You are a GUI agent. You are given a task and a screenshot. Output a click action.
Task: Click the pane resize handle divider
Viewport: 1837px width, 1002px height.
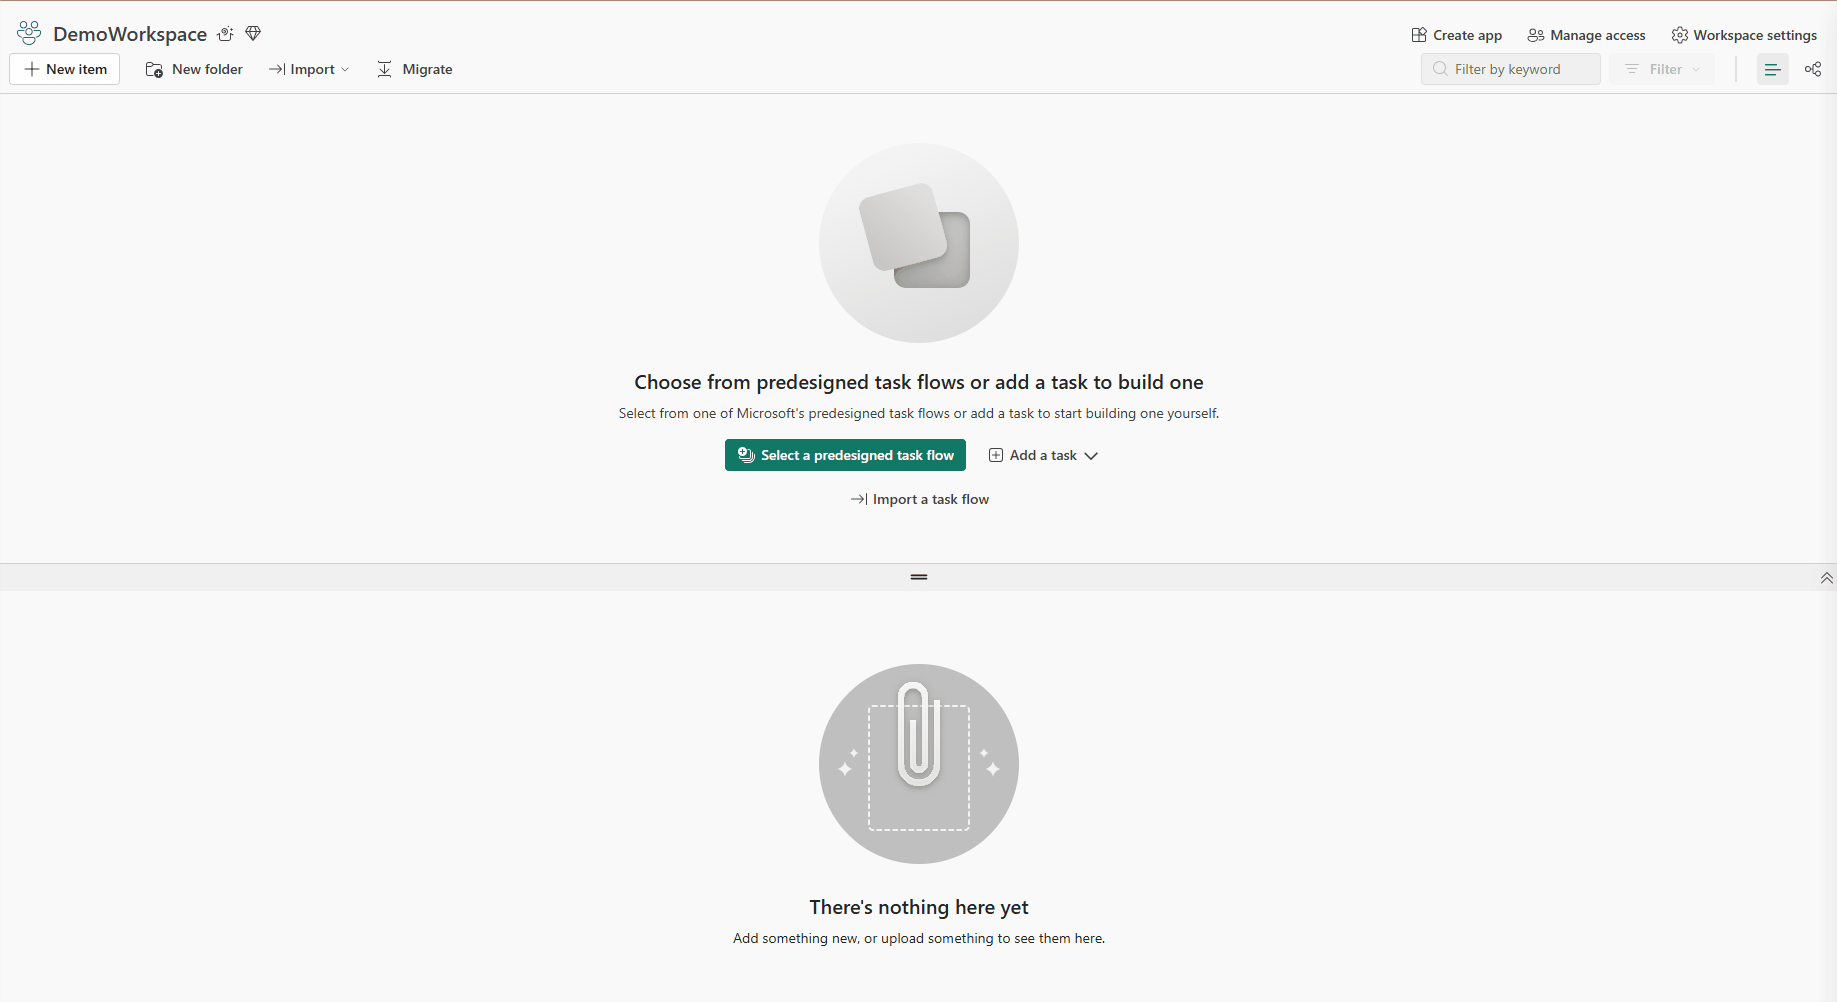(x=918, y=577)
